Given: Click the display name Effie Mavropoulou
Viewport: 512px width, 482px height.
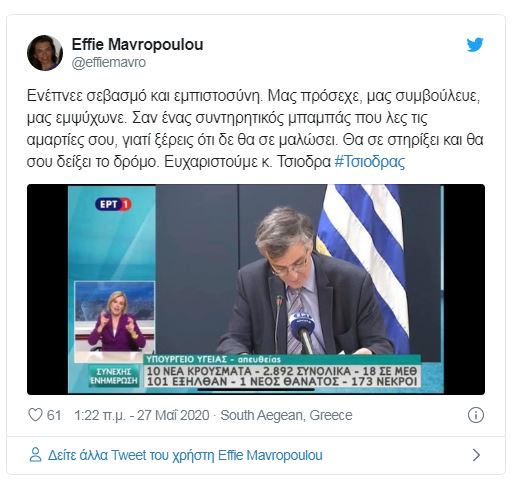Looking at the screenshot, I should [x=137, y=44].
